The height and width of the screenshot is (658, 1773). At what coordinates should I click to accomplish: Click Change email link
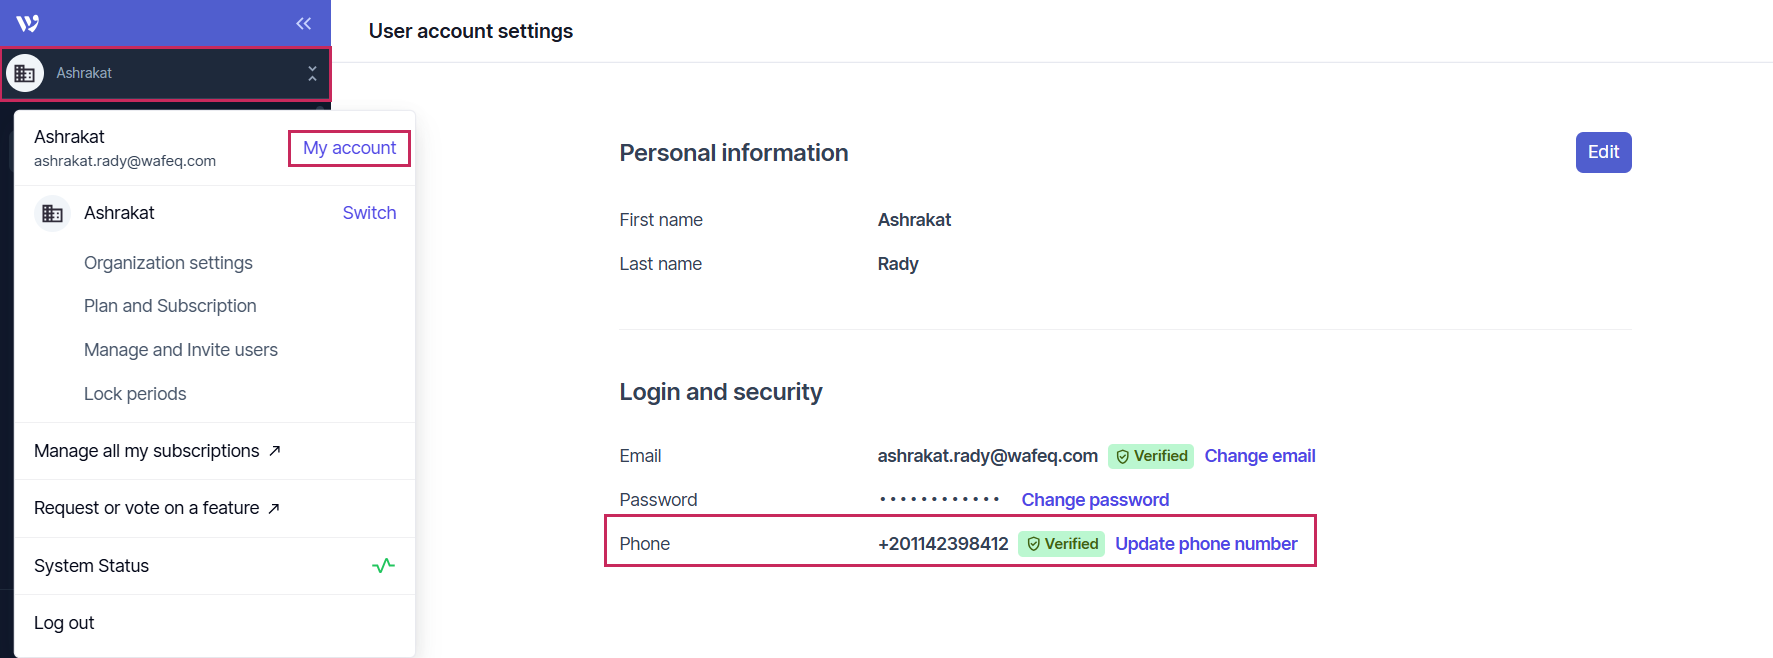(1259, 456)
